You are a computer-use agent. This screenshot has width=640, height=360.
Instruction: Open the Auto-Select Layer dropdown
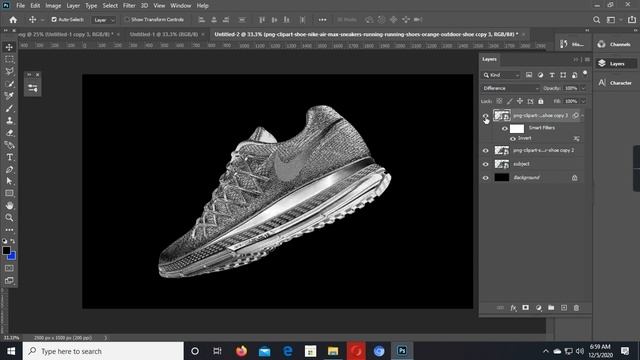click(x=104, y=20)
